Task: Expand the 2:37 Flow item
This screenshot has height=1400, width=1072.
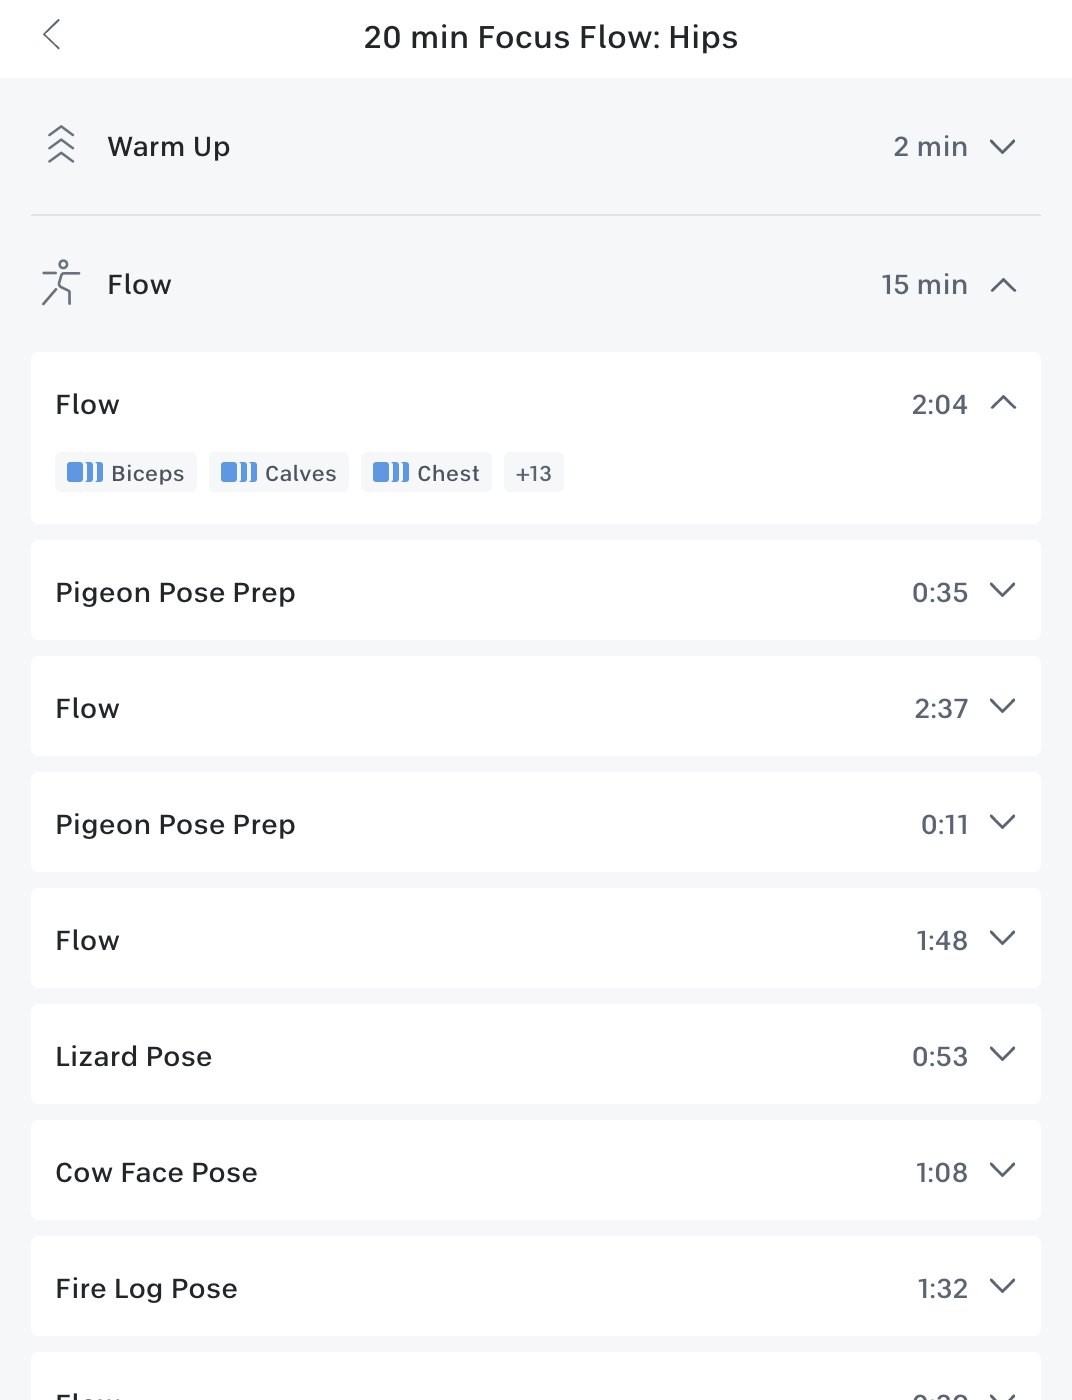Action: 1002,706
